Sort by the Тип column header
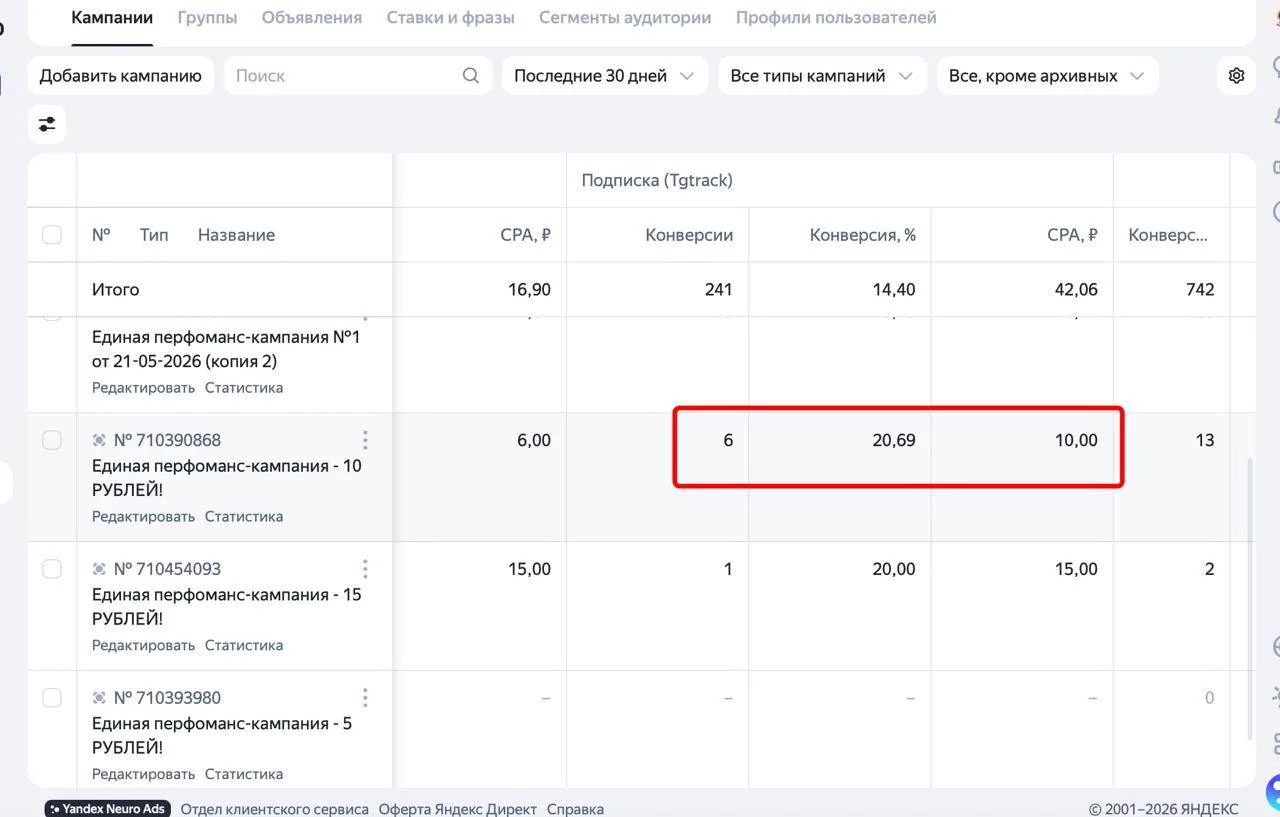1280x817 pixels. 154,235
